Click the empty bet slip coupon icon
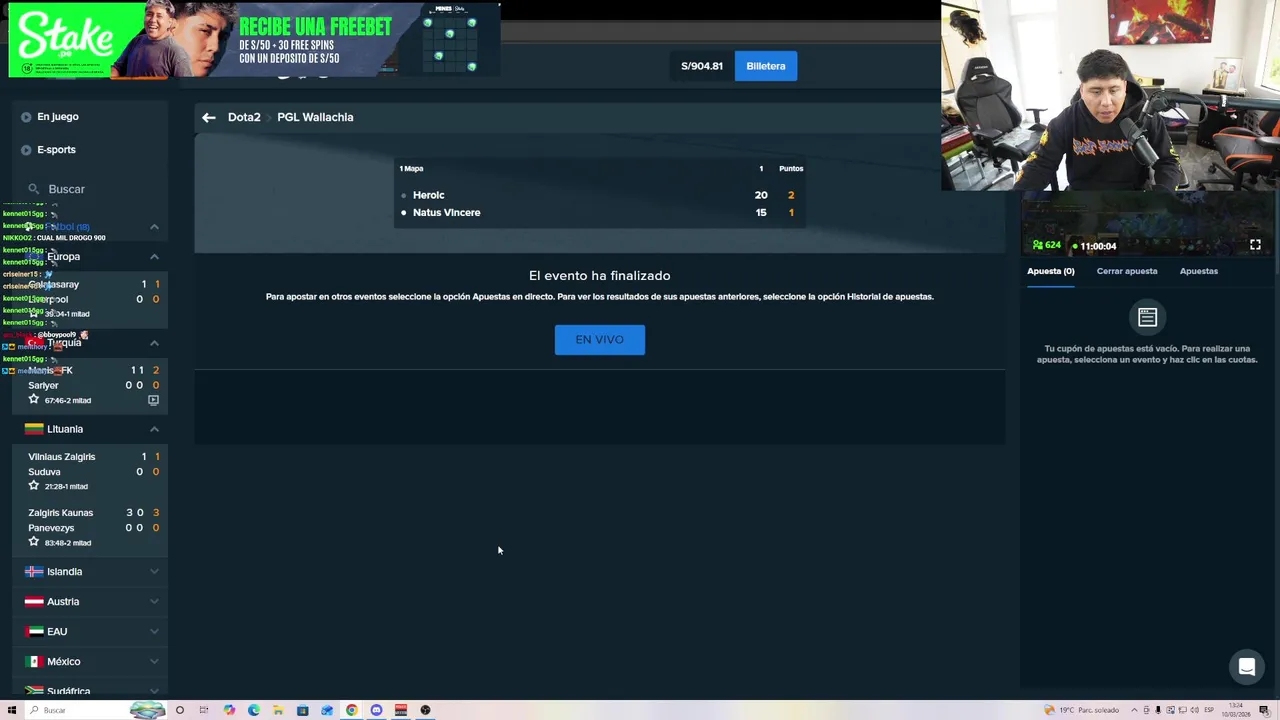This screenshot has height=720, width=1280. coord(1147,318)
